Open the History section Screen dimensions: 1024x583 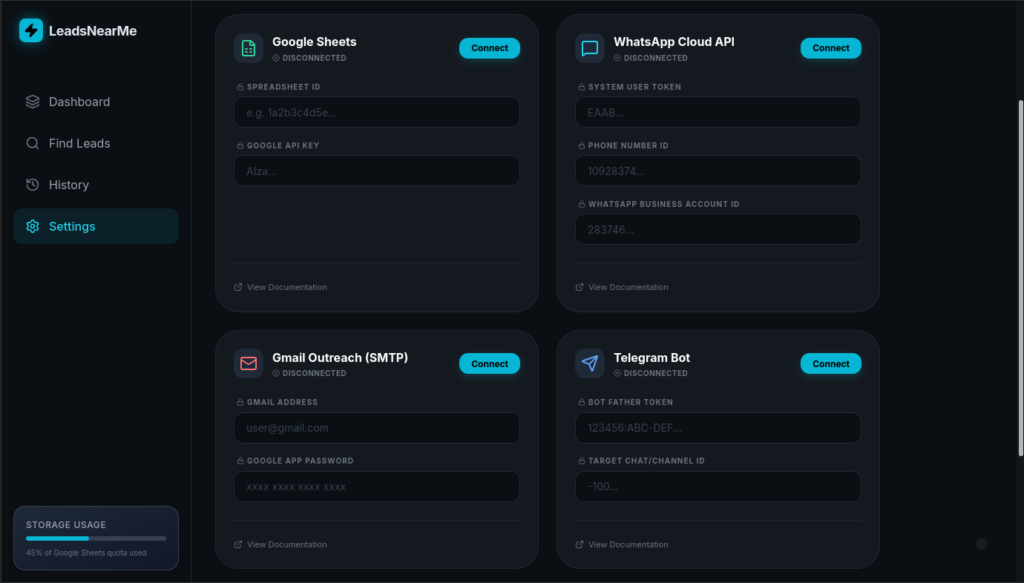click(96, 185)
